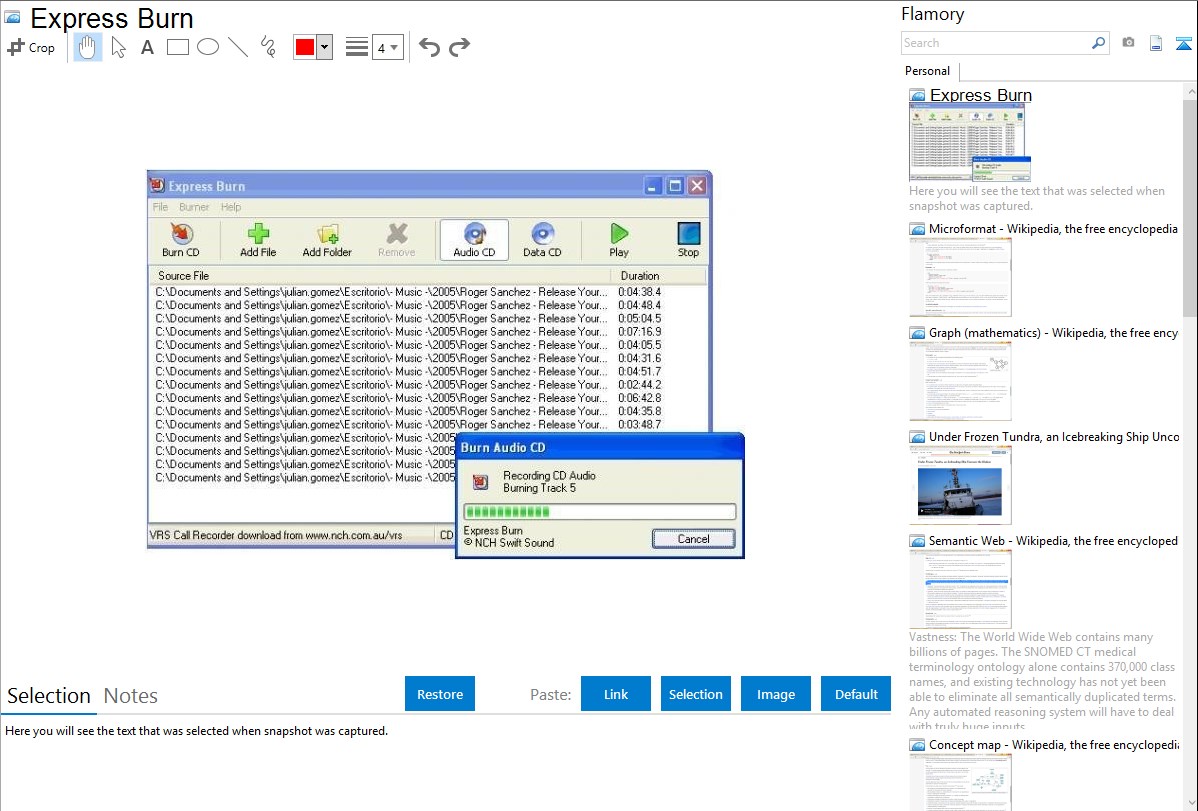
Task: Select the arrow pointer tool
Action: (118, 47)
